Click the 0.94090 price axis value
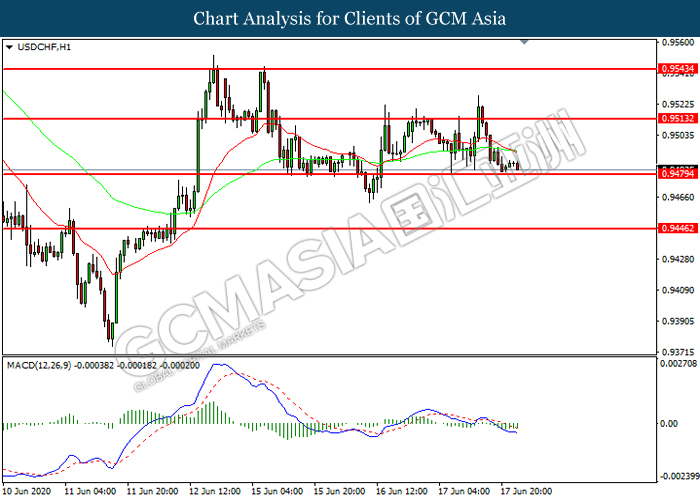Viewport: 700px width, 500px height. pyautogui.click(x=678, y=290)
